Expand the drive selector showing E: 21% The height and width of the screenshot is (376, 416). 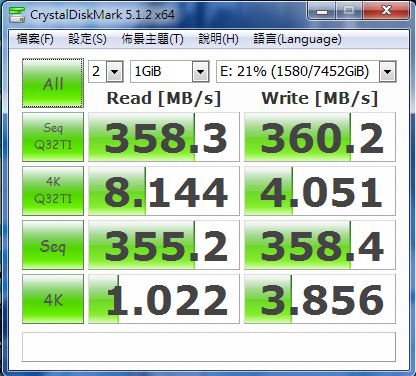click(387, 72)
